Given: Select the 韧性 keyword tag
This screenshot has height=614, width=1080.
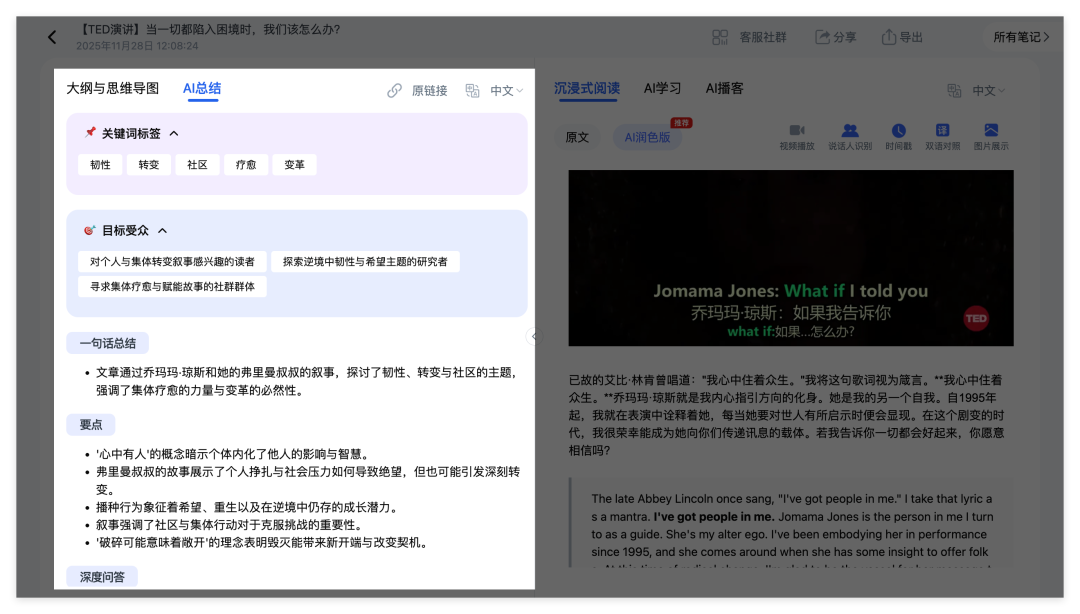Looking at the screenshot, I should point(100,165).
